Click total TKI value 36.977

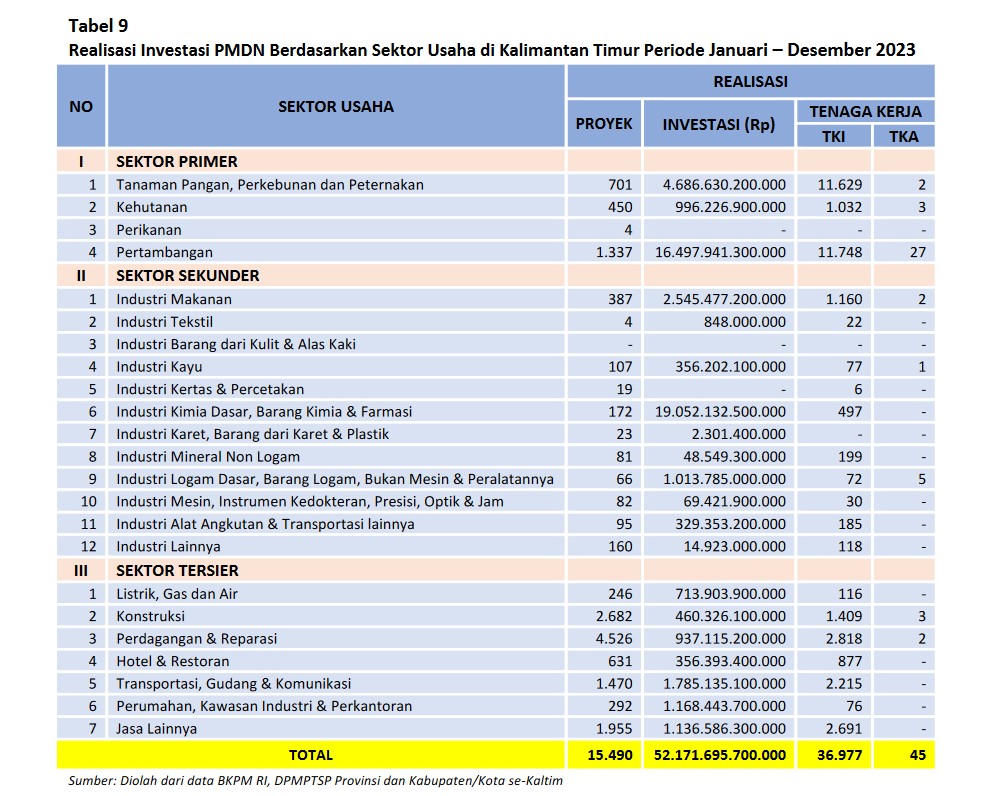click(840, 755)
